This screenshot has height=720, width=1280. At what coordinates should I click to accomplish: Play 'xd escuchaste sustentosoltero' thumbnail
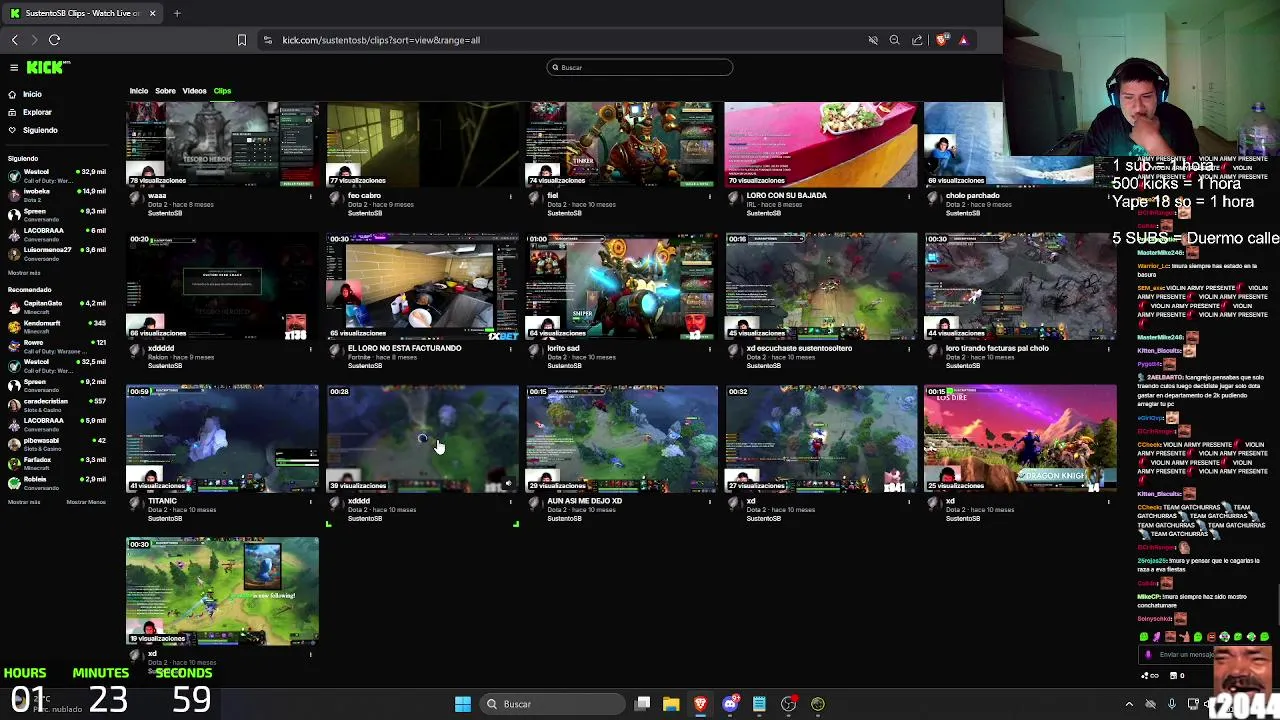point(821,286)
